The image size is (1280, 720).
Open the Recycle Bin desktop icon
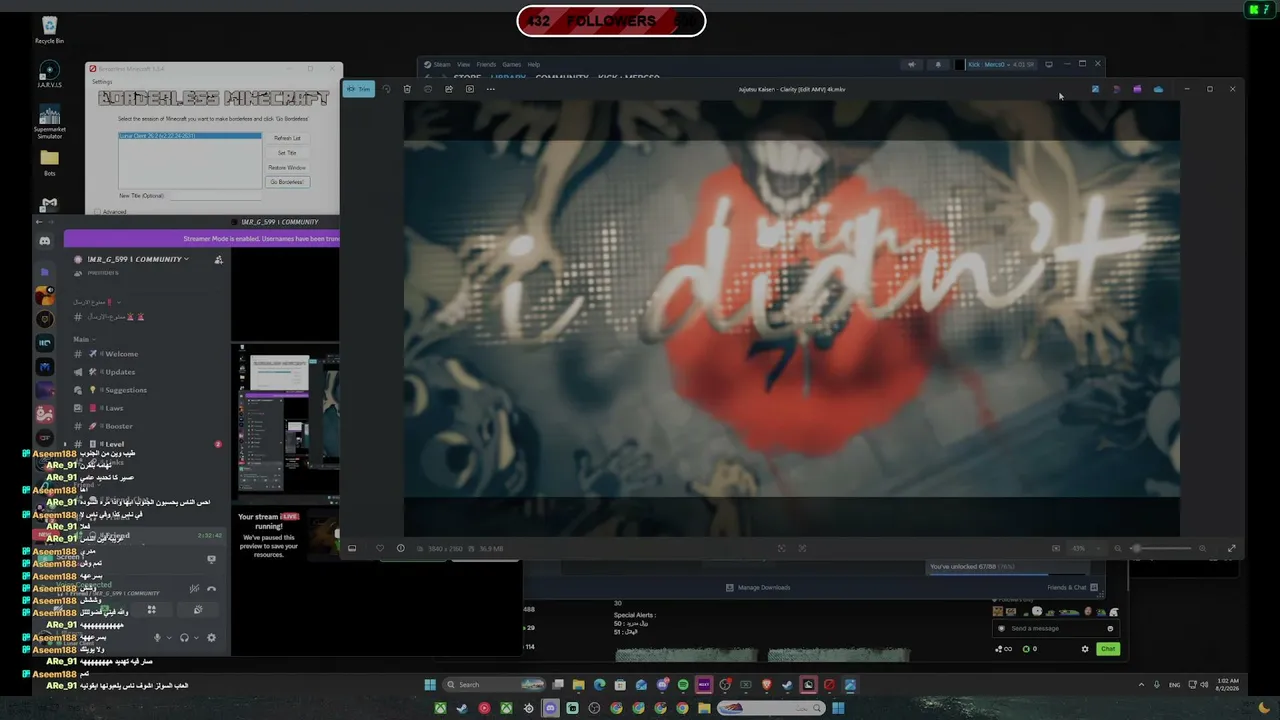49,29
